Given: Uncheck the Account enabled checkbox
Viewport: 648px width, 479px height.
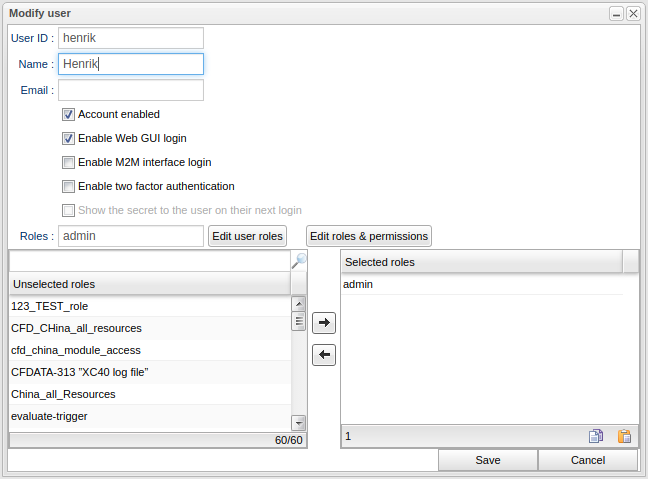Looking at the screenshot, I should point(69,115).
